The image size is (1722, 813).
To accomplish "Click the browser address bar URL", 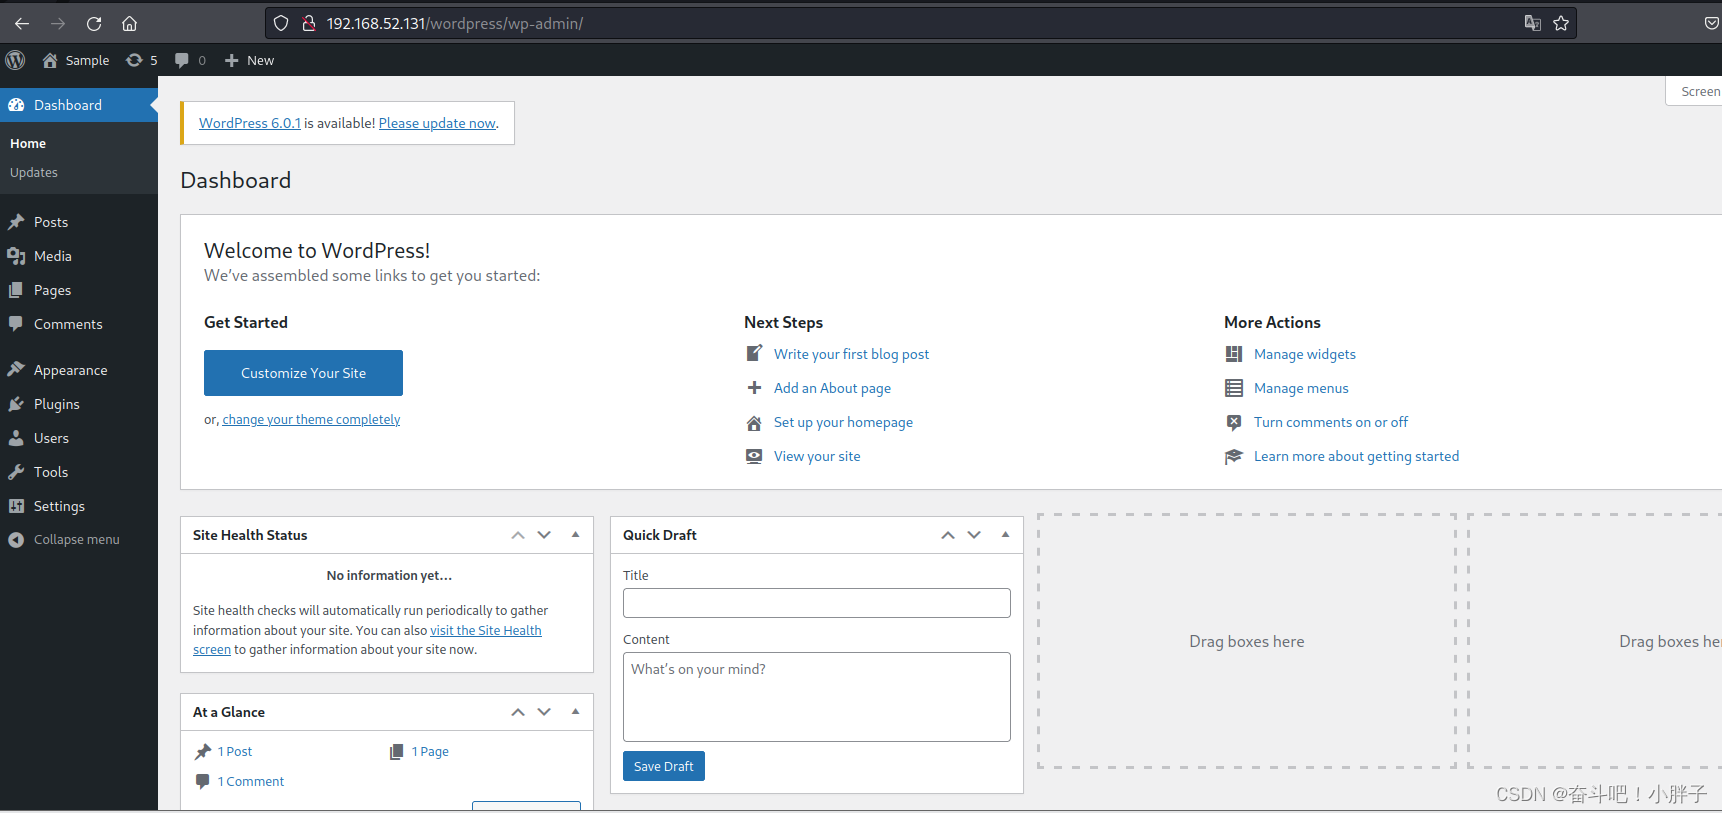I will tap(455, 23).
